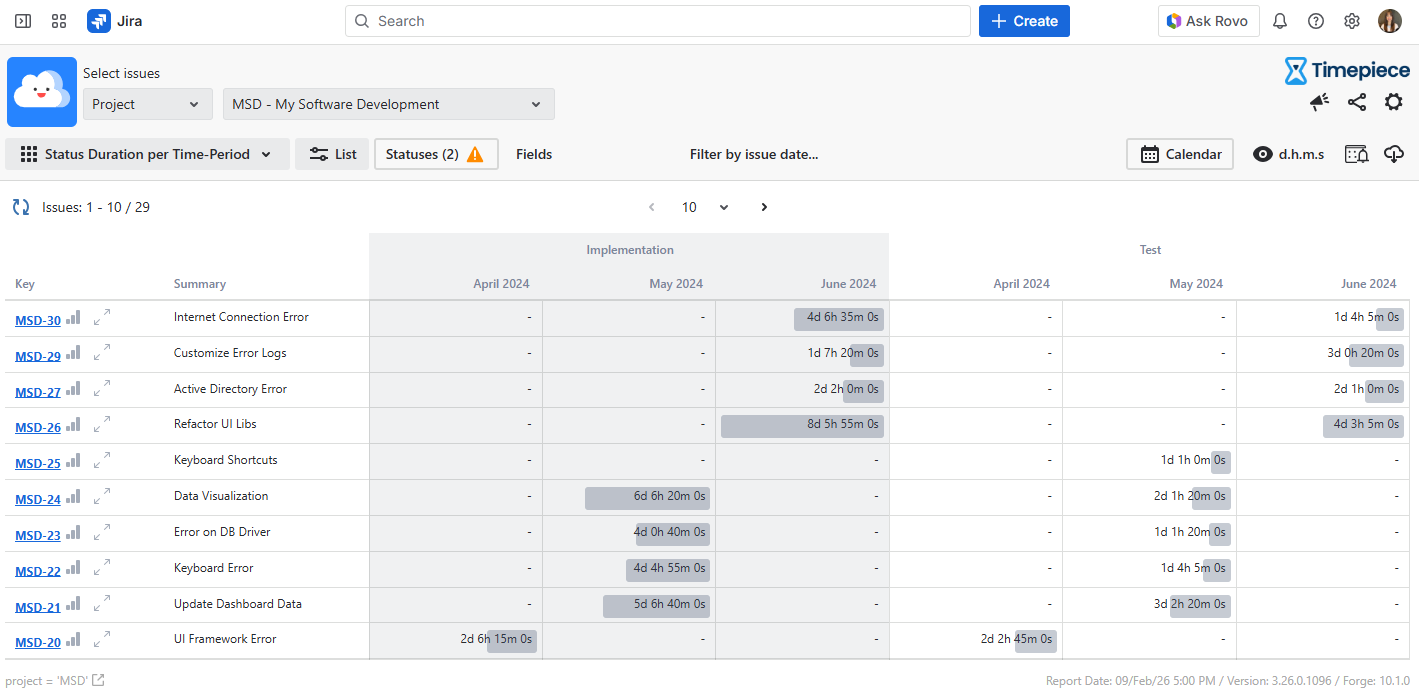
Task: Open the Project issue-selection dropdown
Action: click(x=147, y=104)
